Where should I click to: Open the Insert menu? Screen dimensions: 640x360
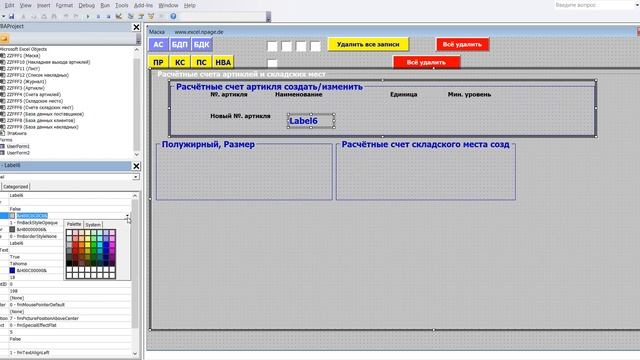[44, 5]
